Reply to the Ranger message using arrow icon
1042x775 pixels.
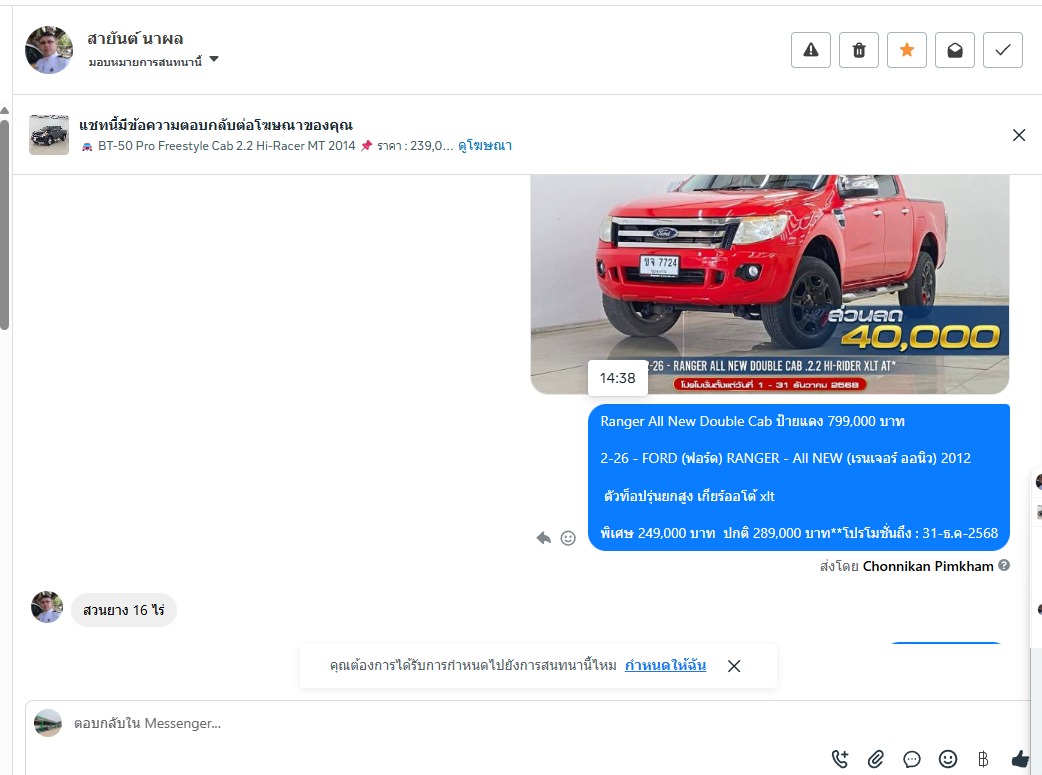544,538
